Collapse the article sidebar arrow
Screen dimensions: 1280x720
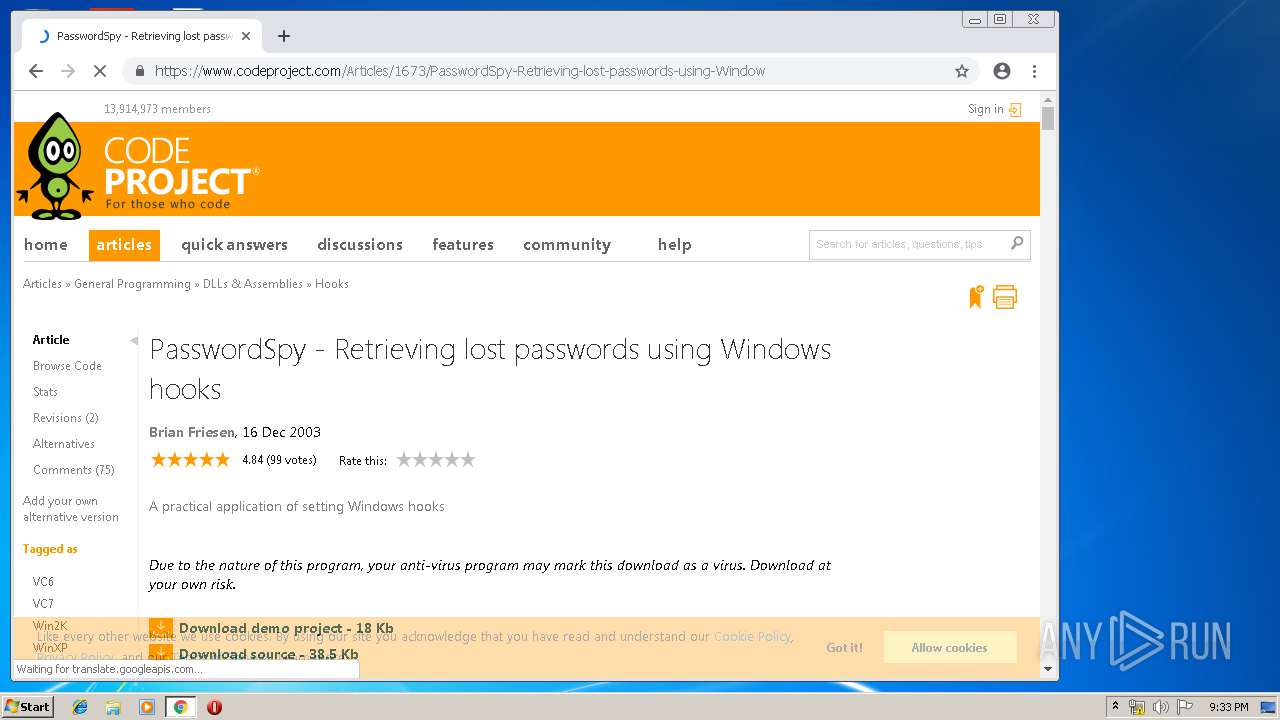(134, 341)
